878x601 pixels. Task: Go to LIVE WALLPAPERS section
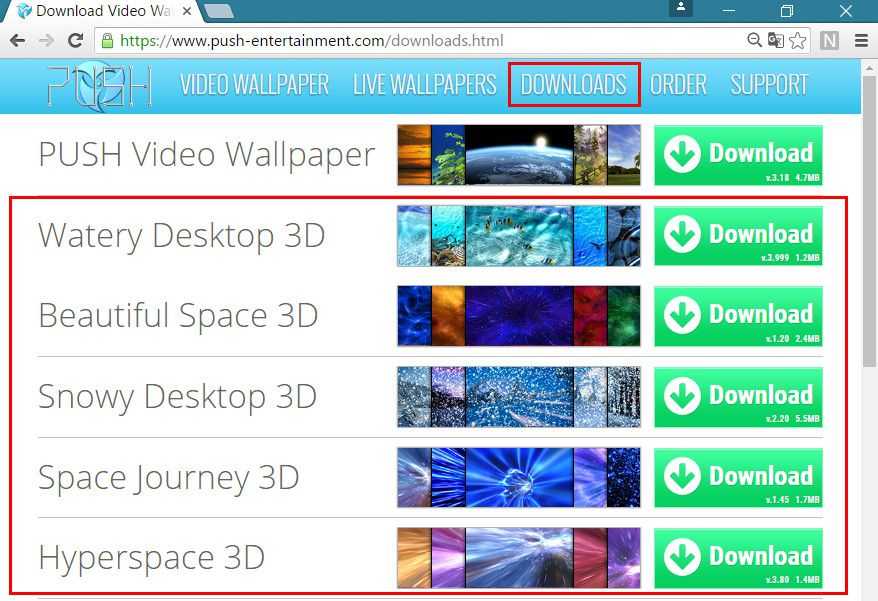[424, 85]
